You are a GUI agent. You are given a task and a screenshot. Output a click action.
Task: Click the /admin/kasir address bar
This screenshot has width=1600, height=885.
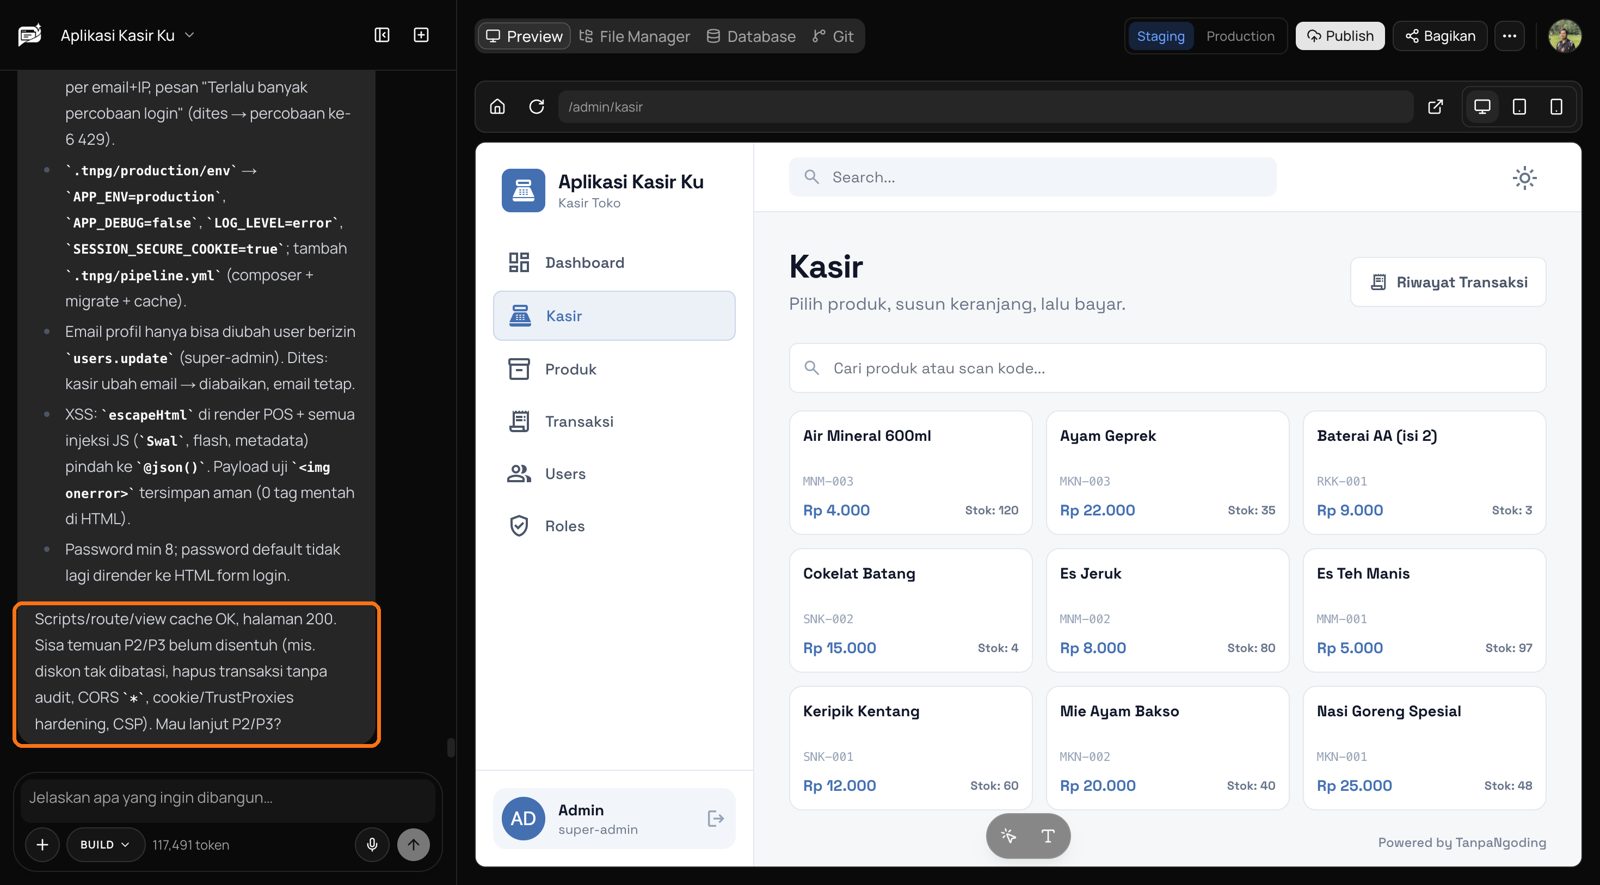coord(985,107)
